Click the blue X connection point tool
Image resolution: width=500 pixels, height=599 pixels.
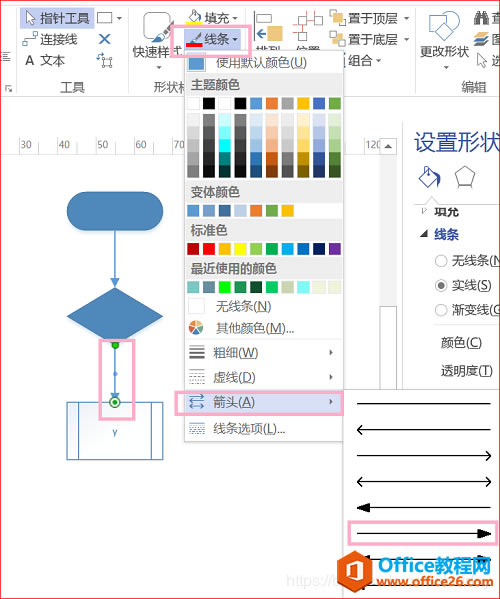[104, 39]
